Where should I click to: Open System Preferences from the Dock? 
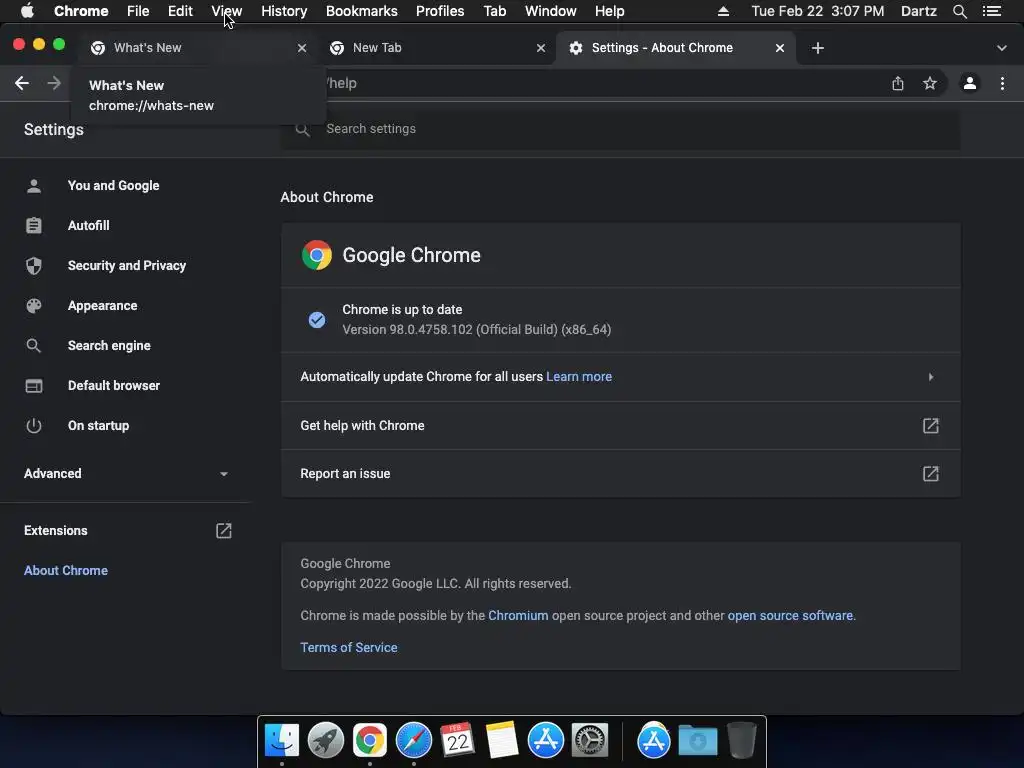(x=590, y=741)
